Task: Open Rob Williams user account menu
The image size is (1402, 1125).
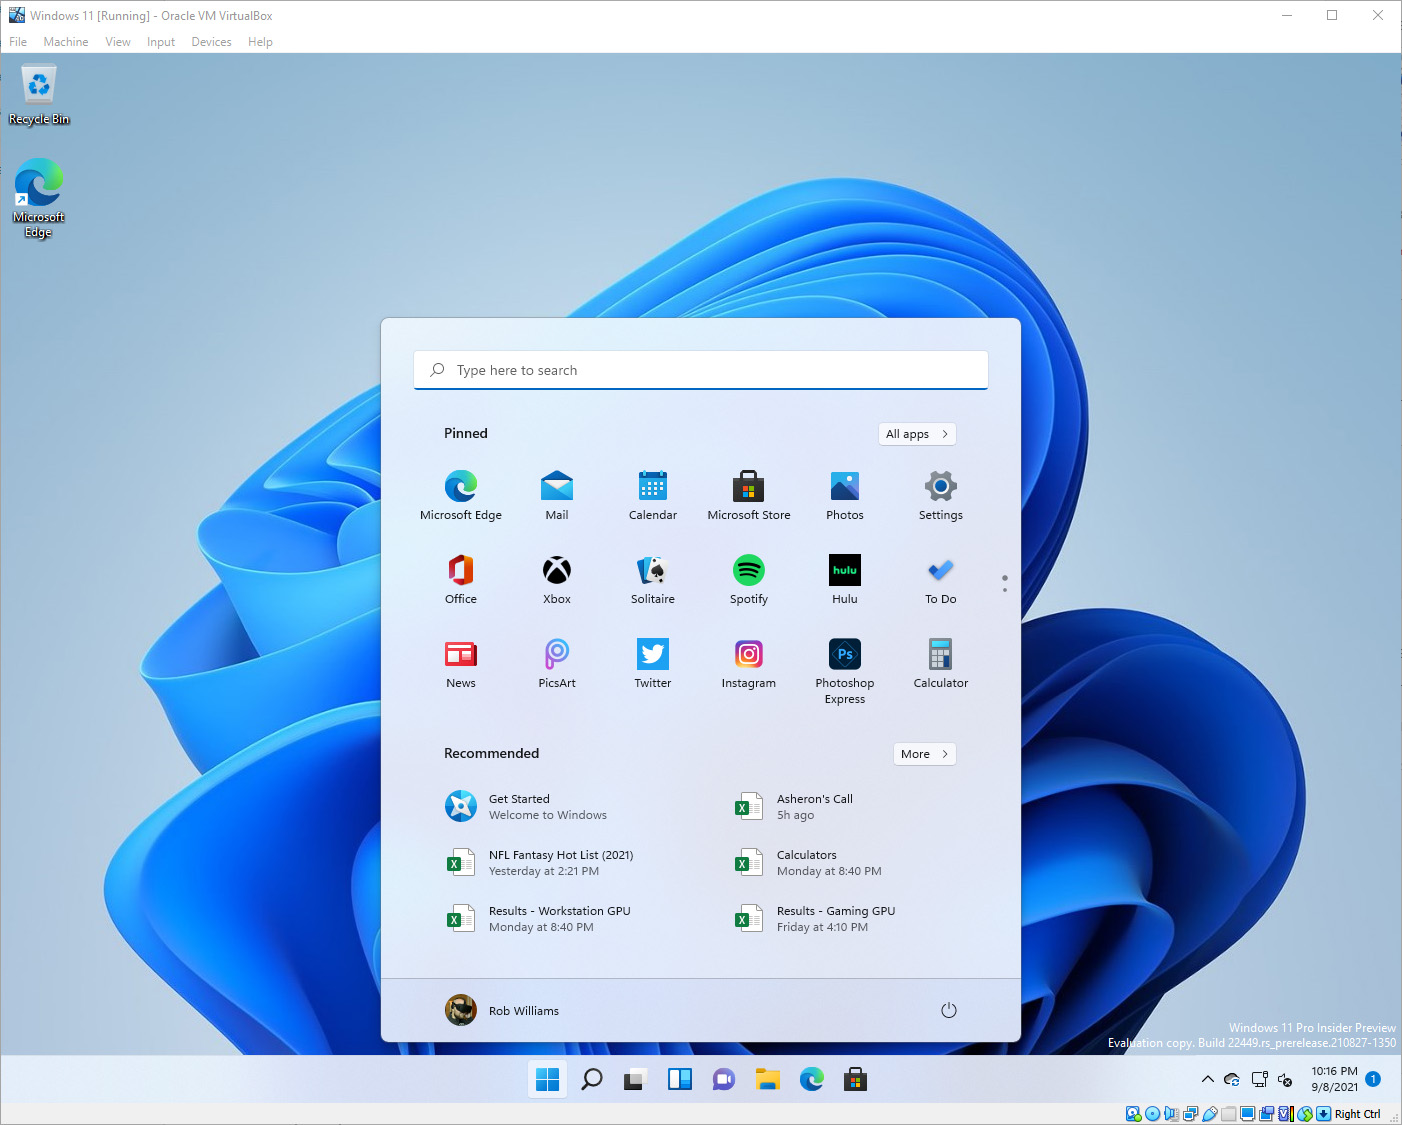Action: coord(502,1010)
